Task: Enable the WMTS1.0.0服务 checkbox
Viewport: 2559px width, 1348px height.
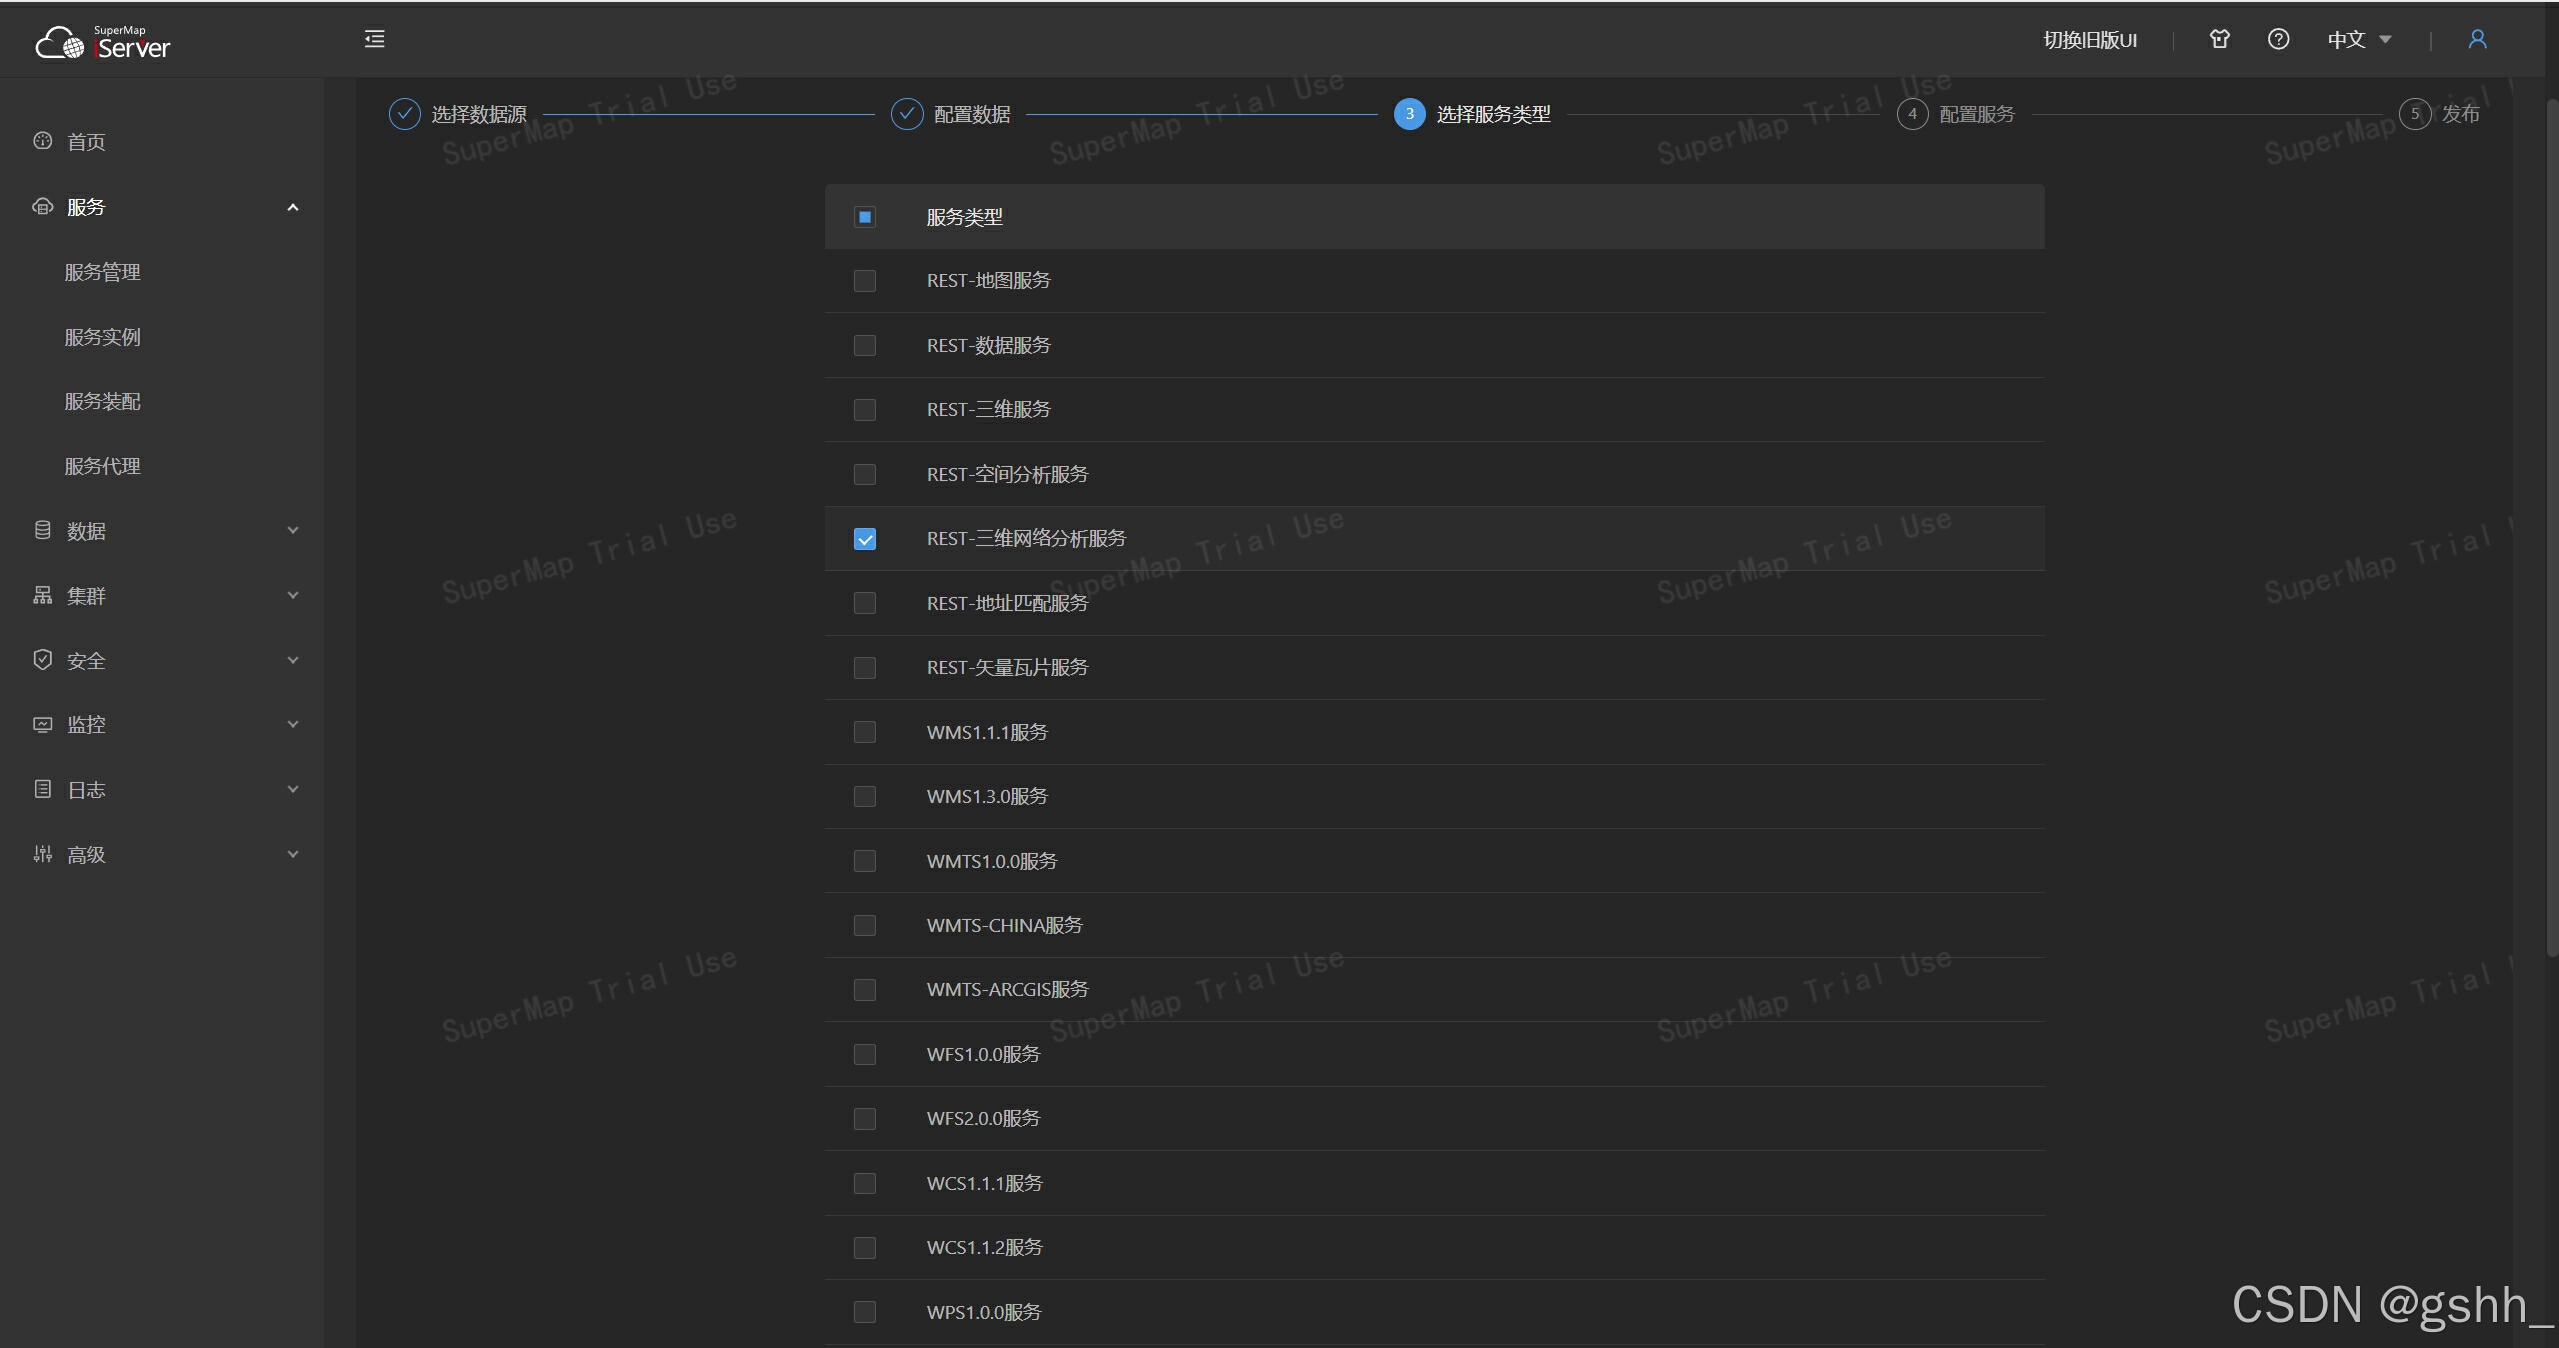Action: pyautogui.click(x=865, y=861)
